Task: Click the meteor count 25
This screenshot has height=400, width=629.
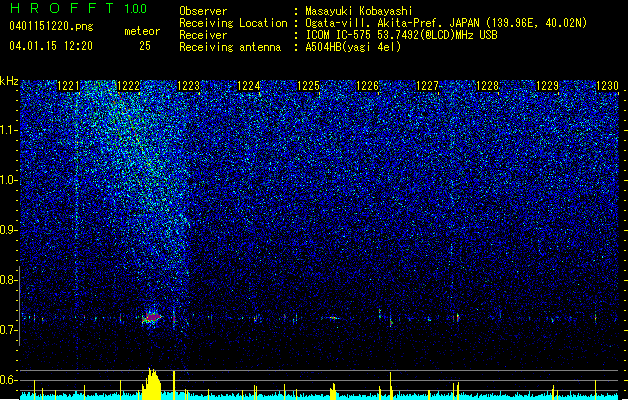Action: pos(145,46)
